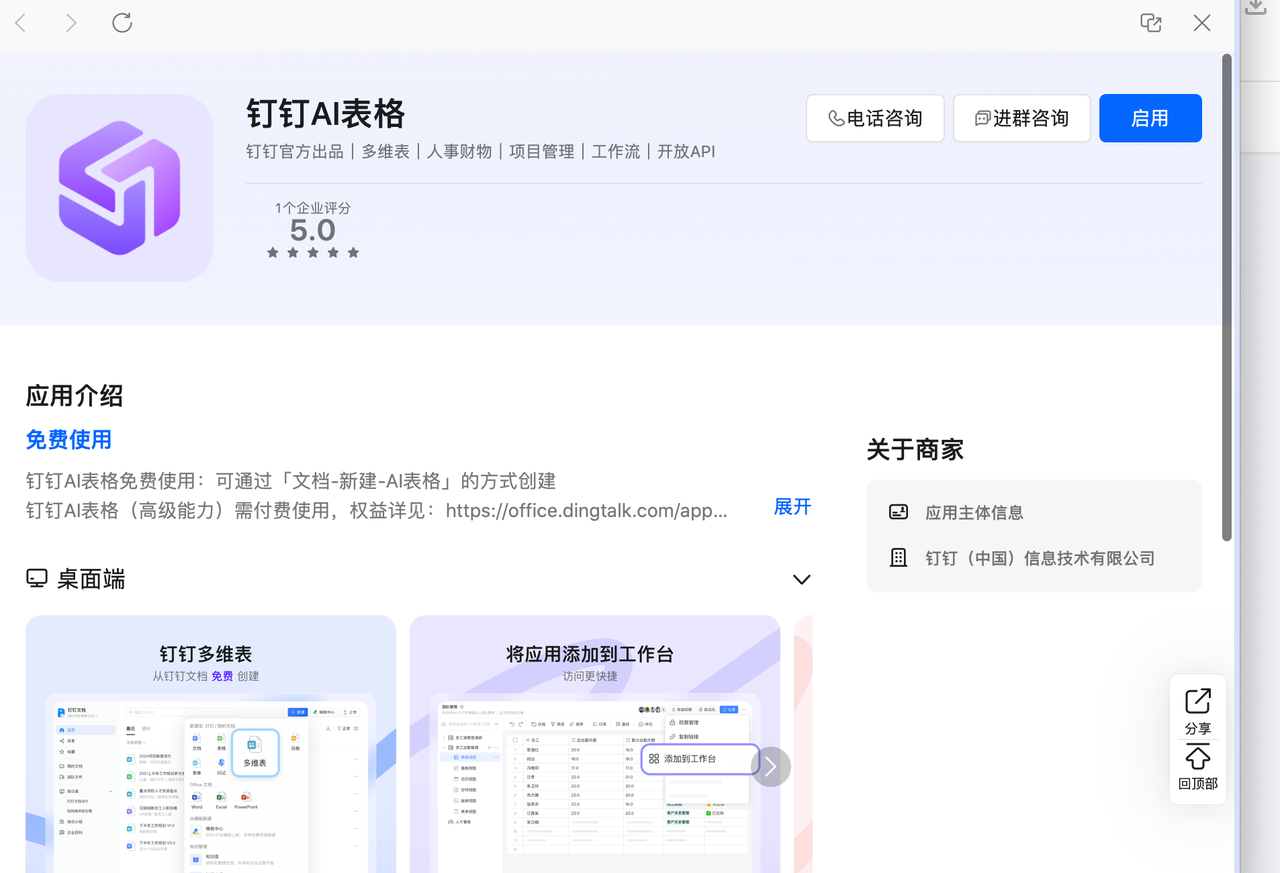Close the app detail panel
Screen dimensions: 1280x873
(x=1202, y=23)
